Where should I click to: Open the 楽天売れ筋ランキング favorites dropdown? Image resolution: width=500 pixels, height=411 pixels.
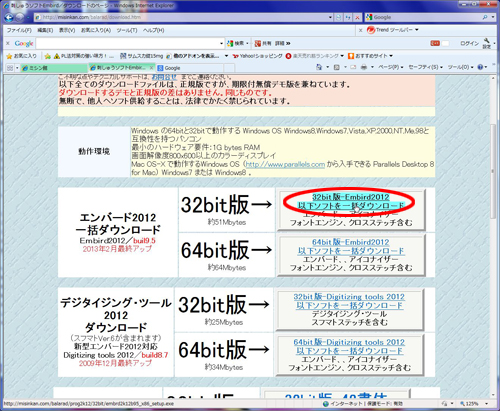[315, 56]
